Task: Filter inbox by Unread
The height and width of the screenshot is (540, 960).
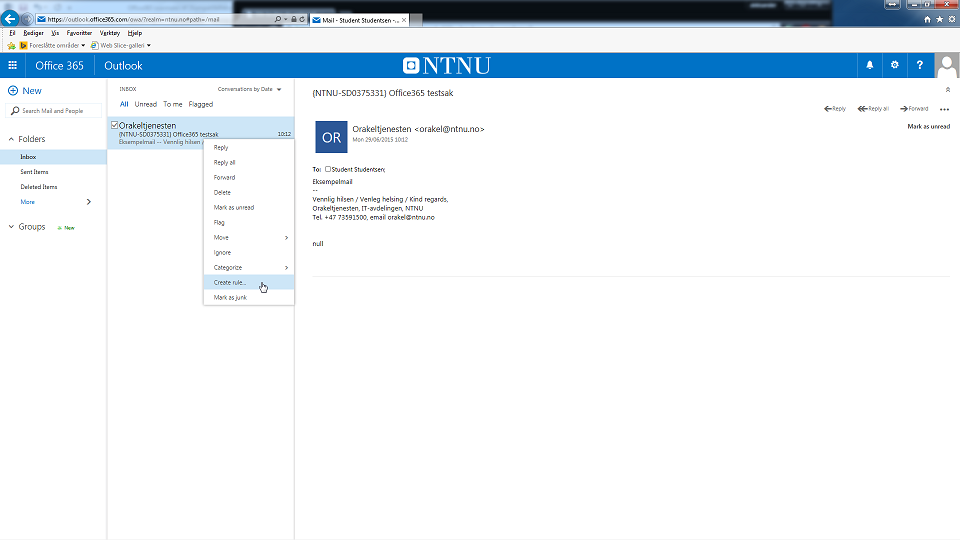Action: coord(146,104)
